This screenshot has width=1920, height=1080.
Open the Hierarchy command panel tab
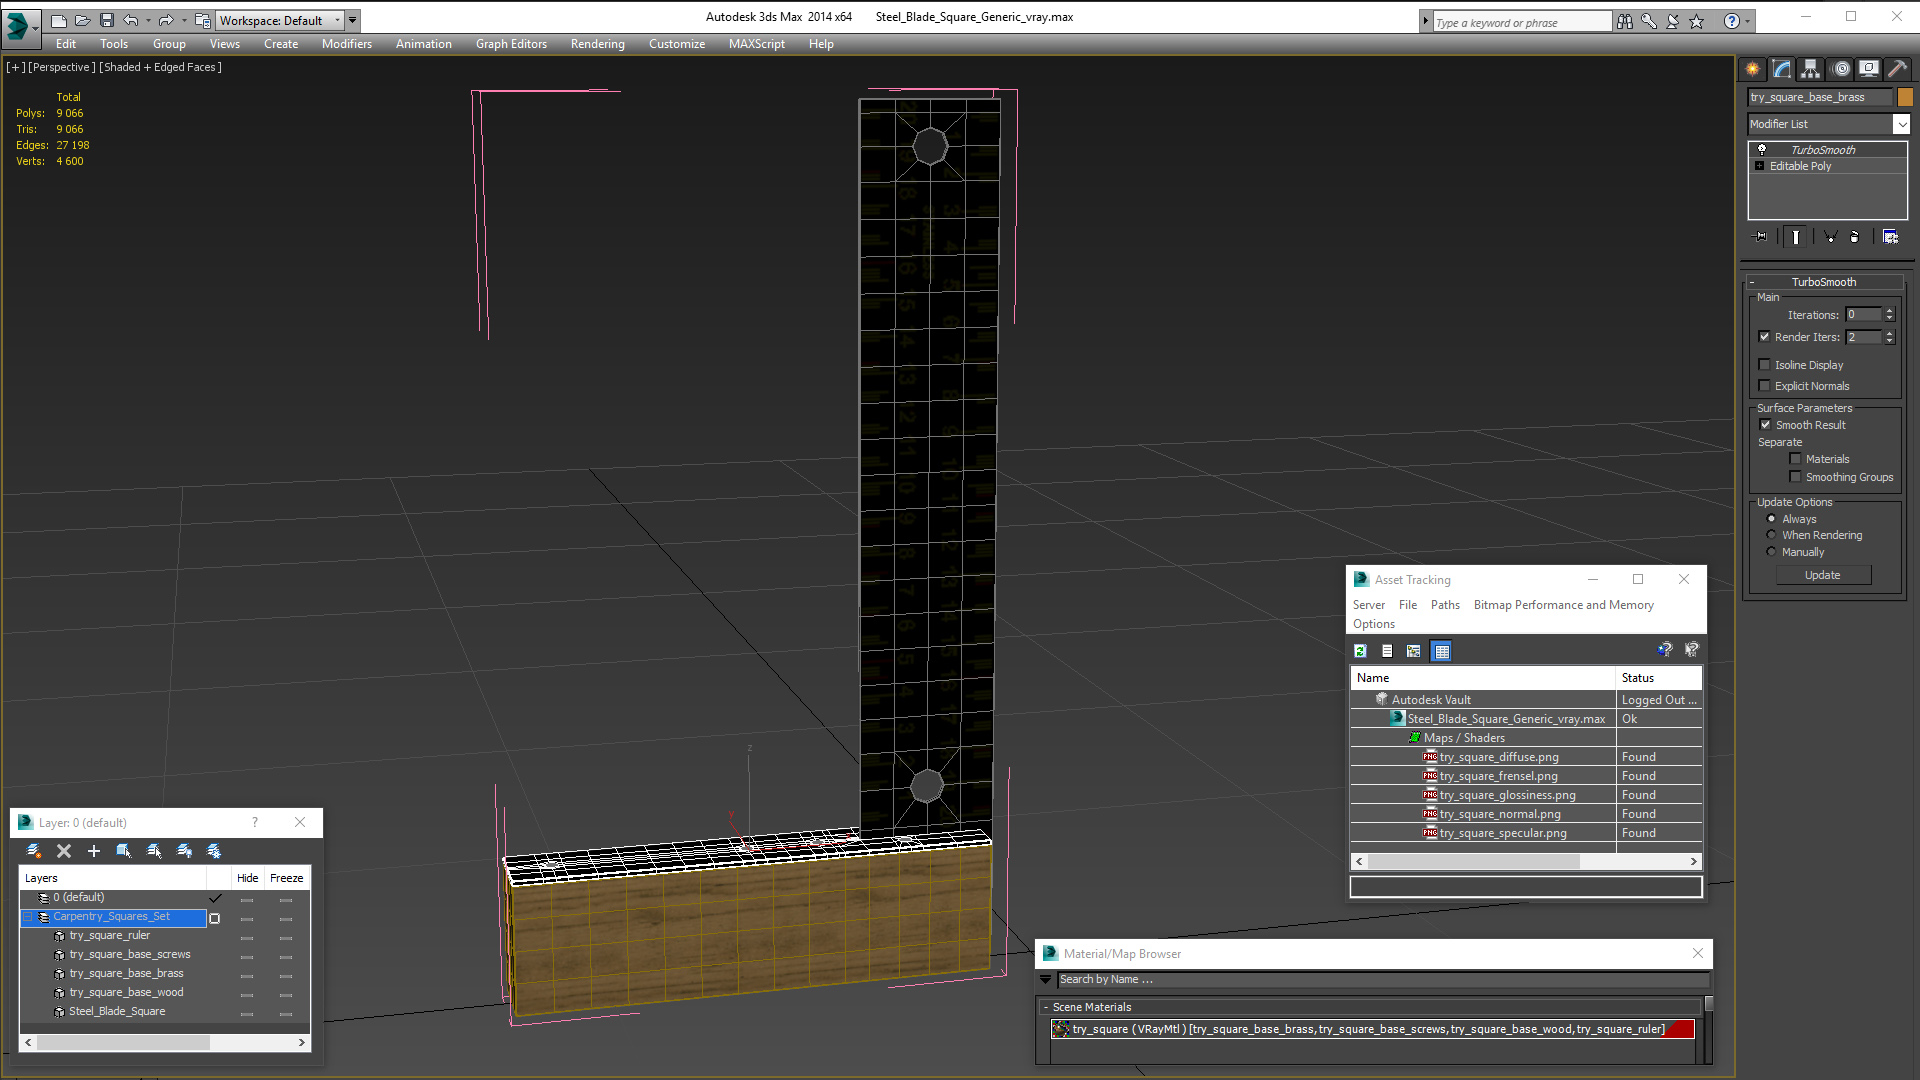(x=1810, y=69)
